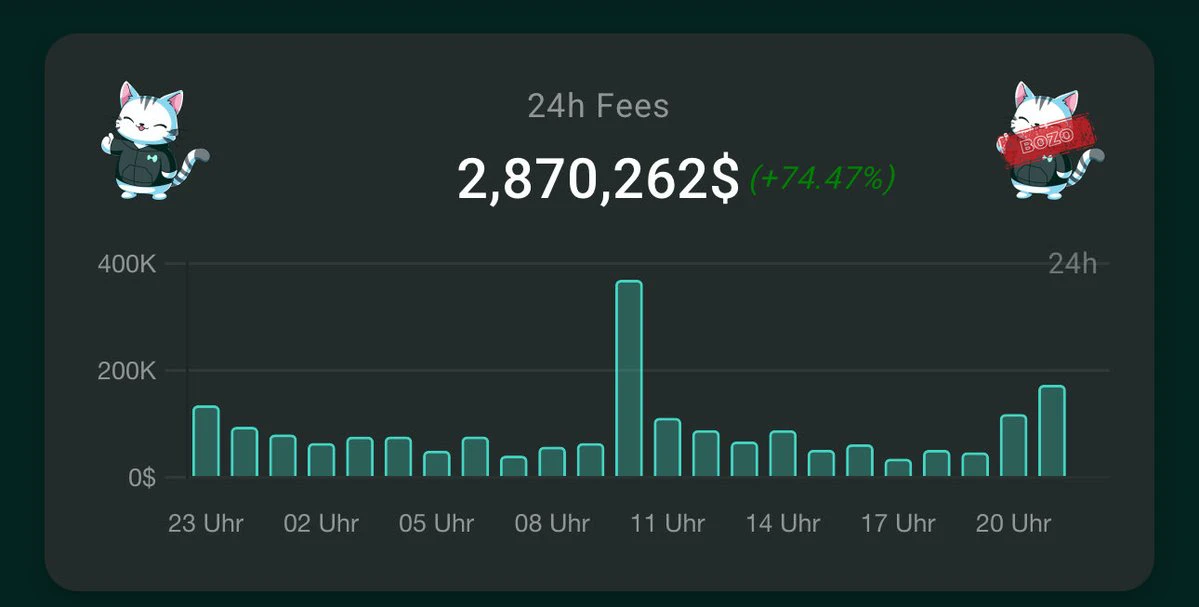The image size is (1199, 607).
Task: Click the cat mascot stamped BOZO
Action: tap(1050, 141)
